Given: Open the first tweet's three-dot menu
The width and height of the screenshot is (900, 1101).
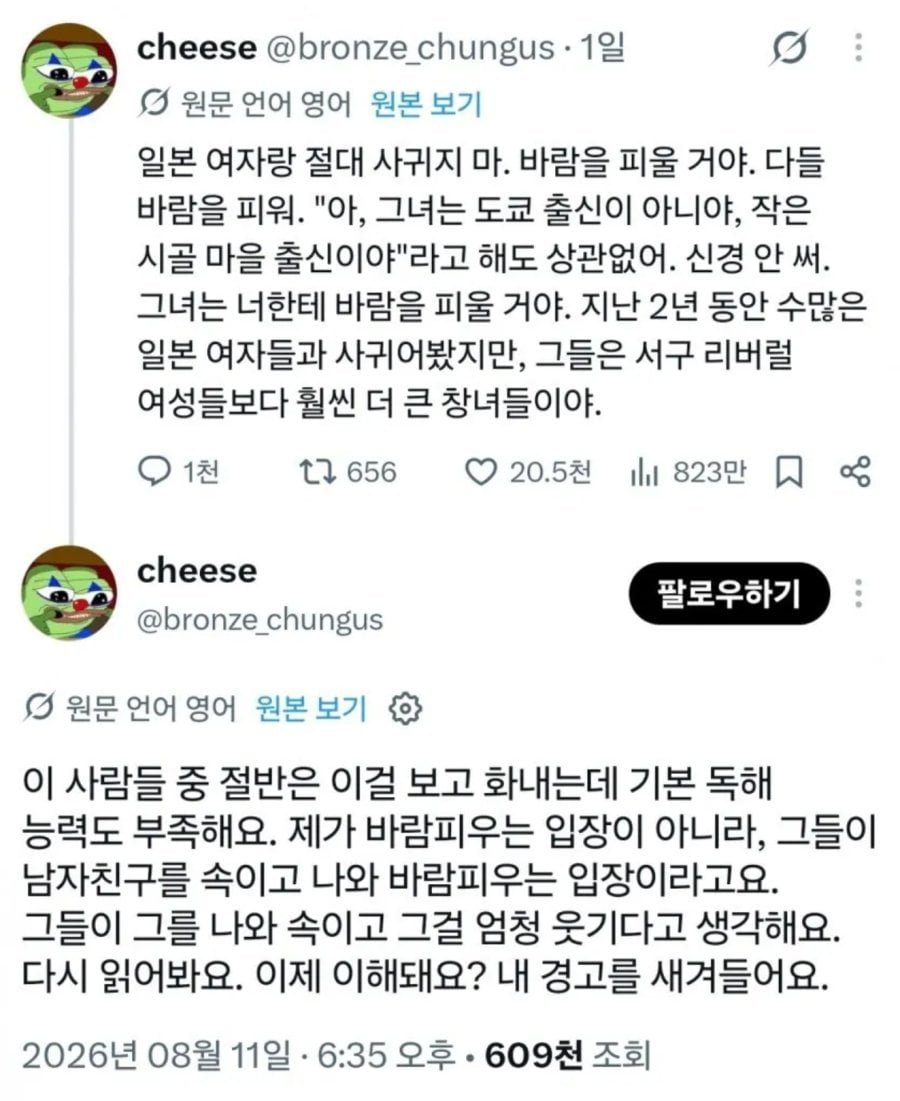Looking at the screenshot, I should pyautogui.click(x=858, y=48).
